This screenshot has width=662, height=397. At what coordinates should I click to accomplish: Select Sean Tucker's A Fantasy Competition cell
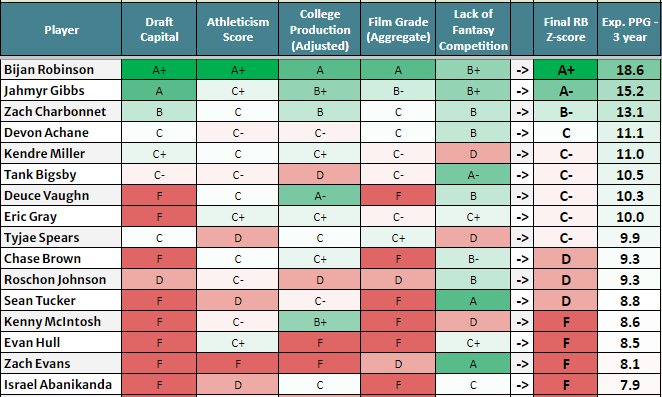click(473, 301)
